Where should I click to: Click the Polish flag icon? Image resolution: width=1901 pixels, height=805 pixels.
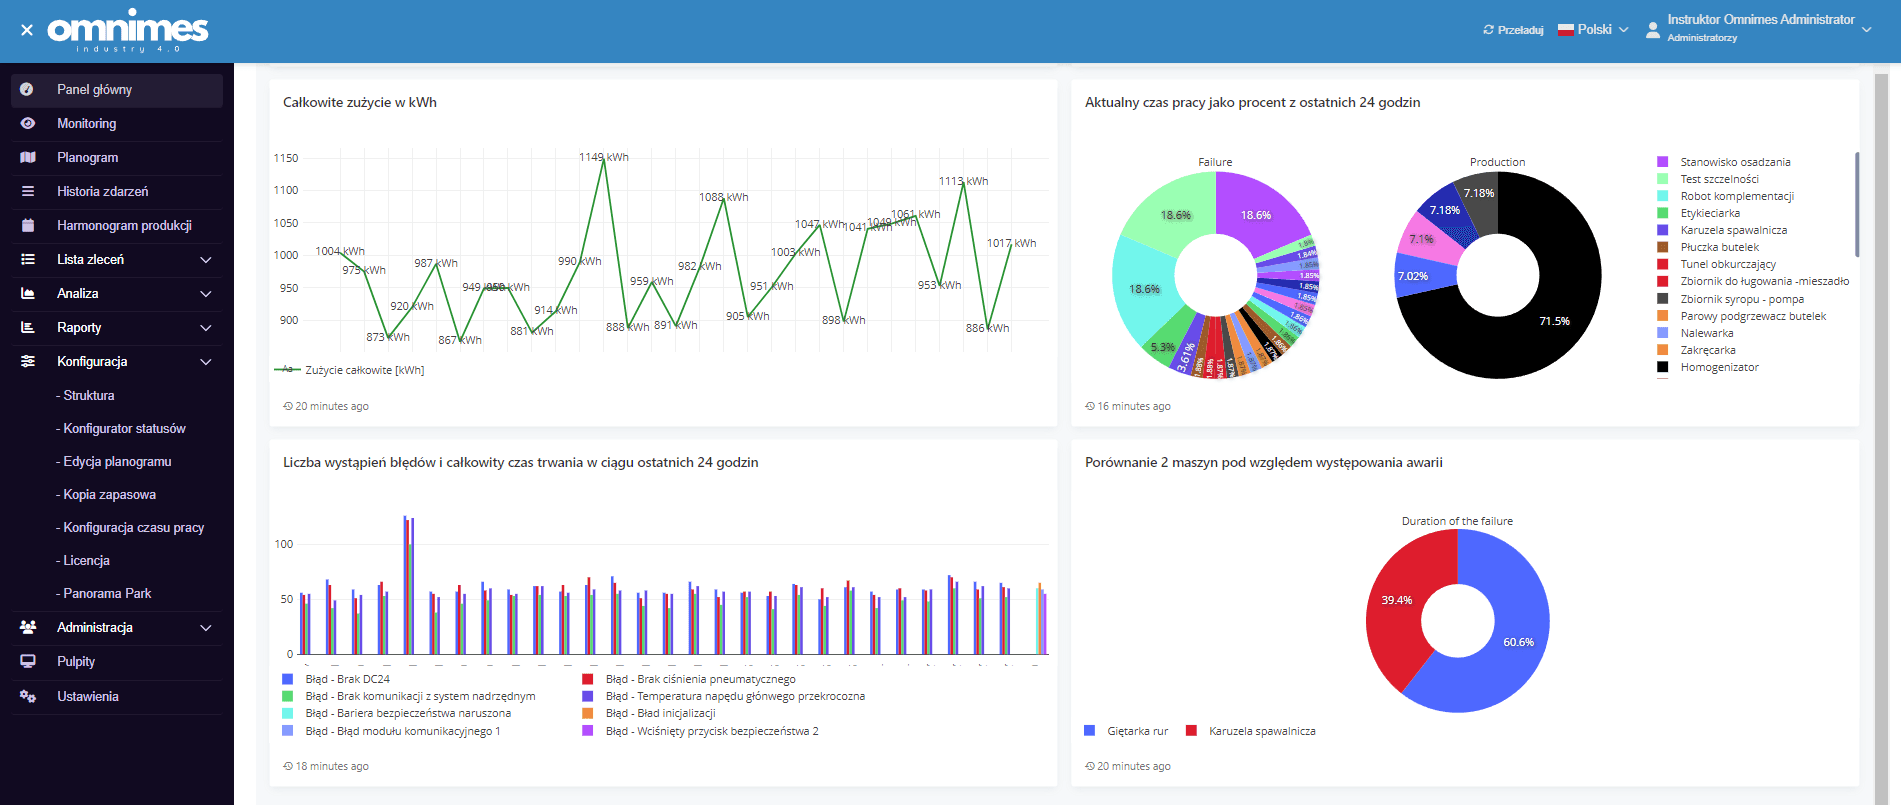[x=1566, y=30]
